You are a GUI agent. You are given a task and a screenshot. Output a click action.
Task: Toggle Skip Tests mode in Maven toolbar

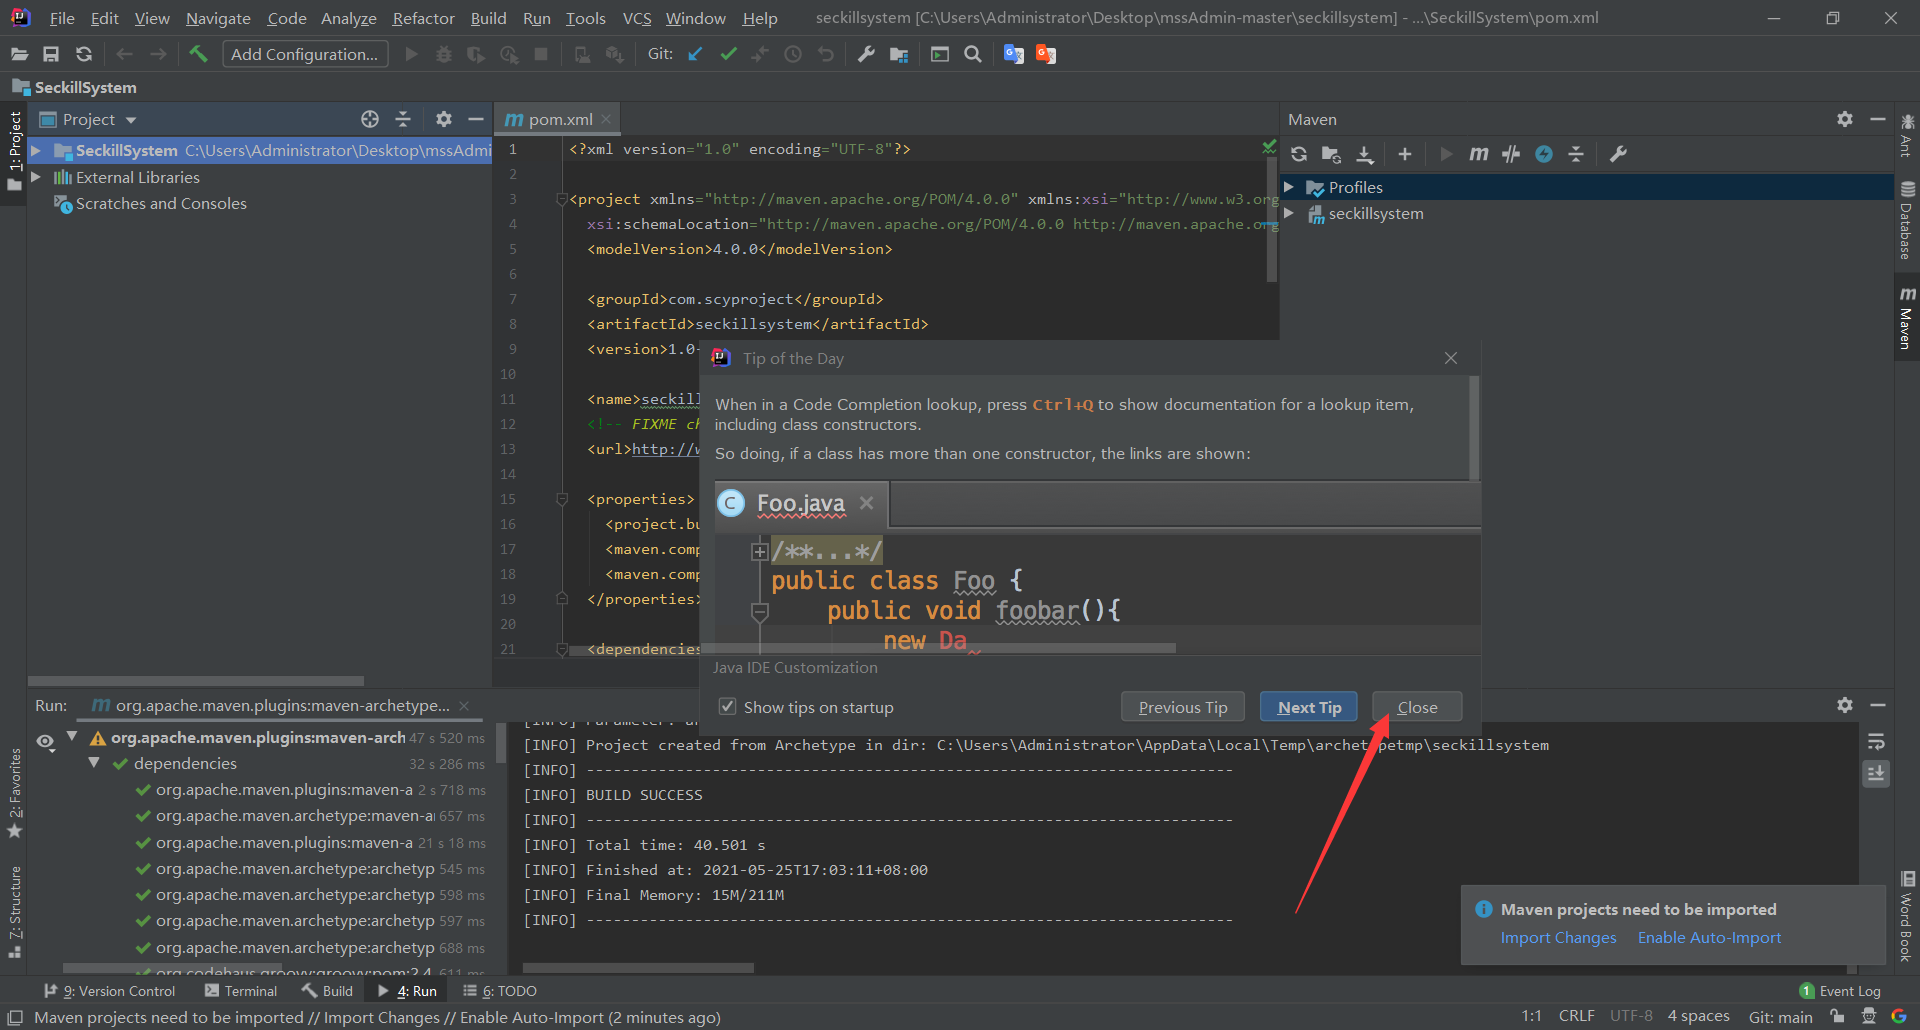pyautogui.click(x=1544, y=154)
